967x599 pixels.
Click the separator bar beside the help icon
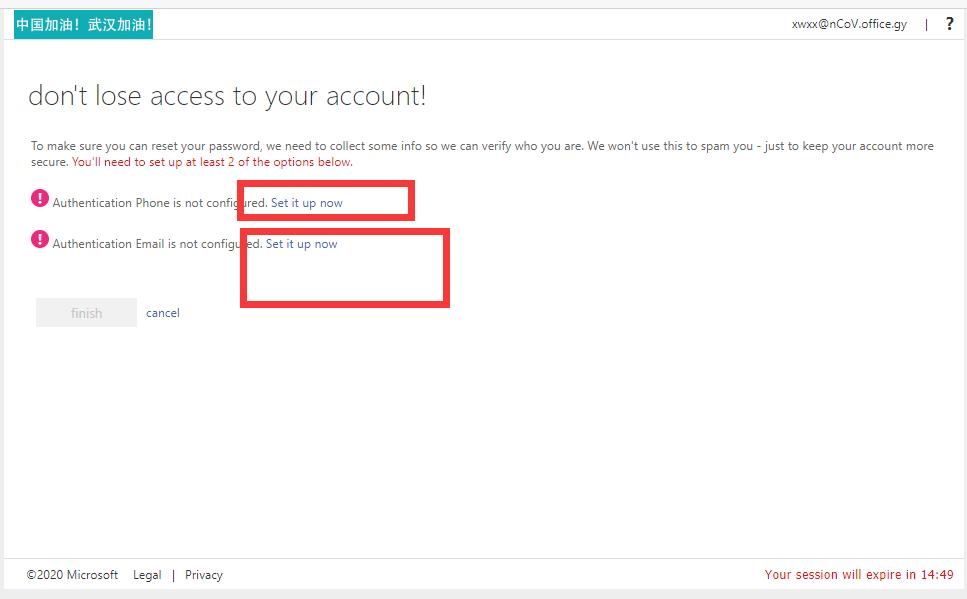click(x=926, y=25)
